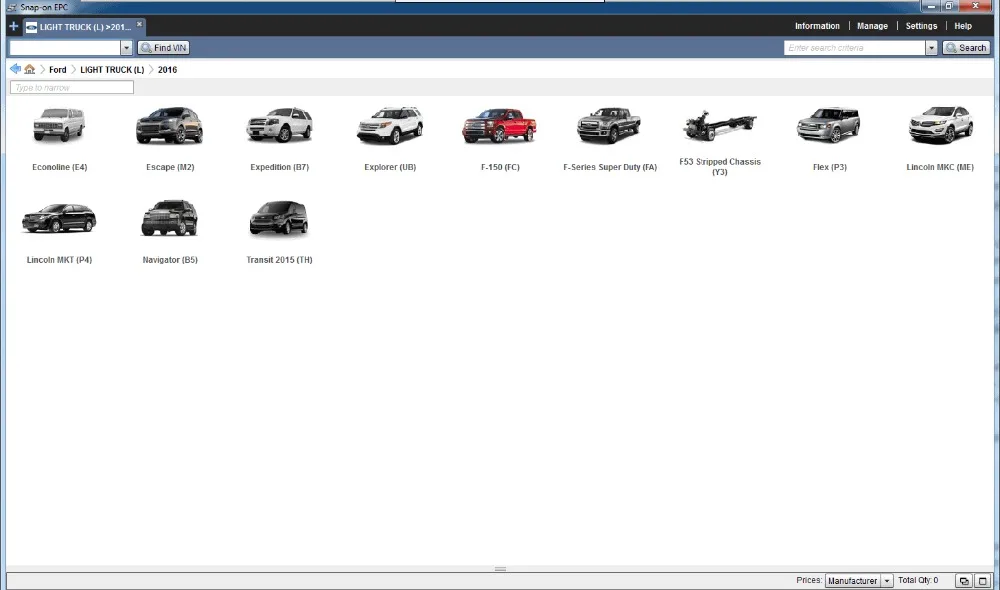Click the 'Lincoln MKC (ME)' label
Image resolution: width=1000 pixels, height=590 pixels.
939,167
